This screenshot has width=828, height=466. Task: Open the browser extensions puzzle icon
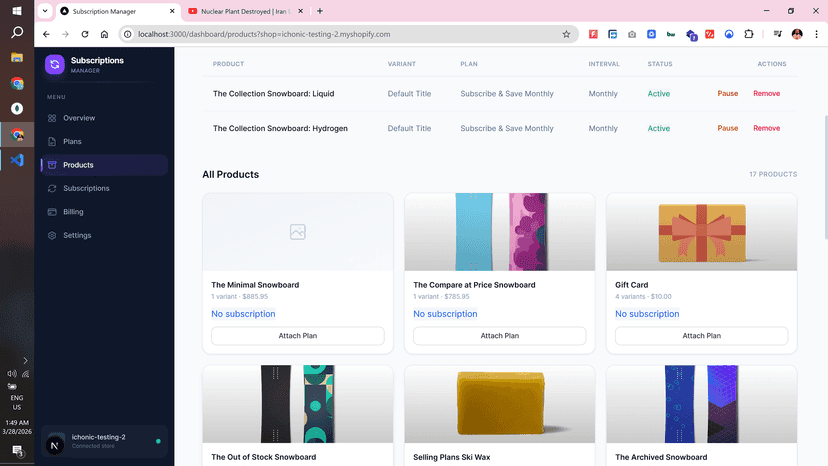(x=748, y=34)
